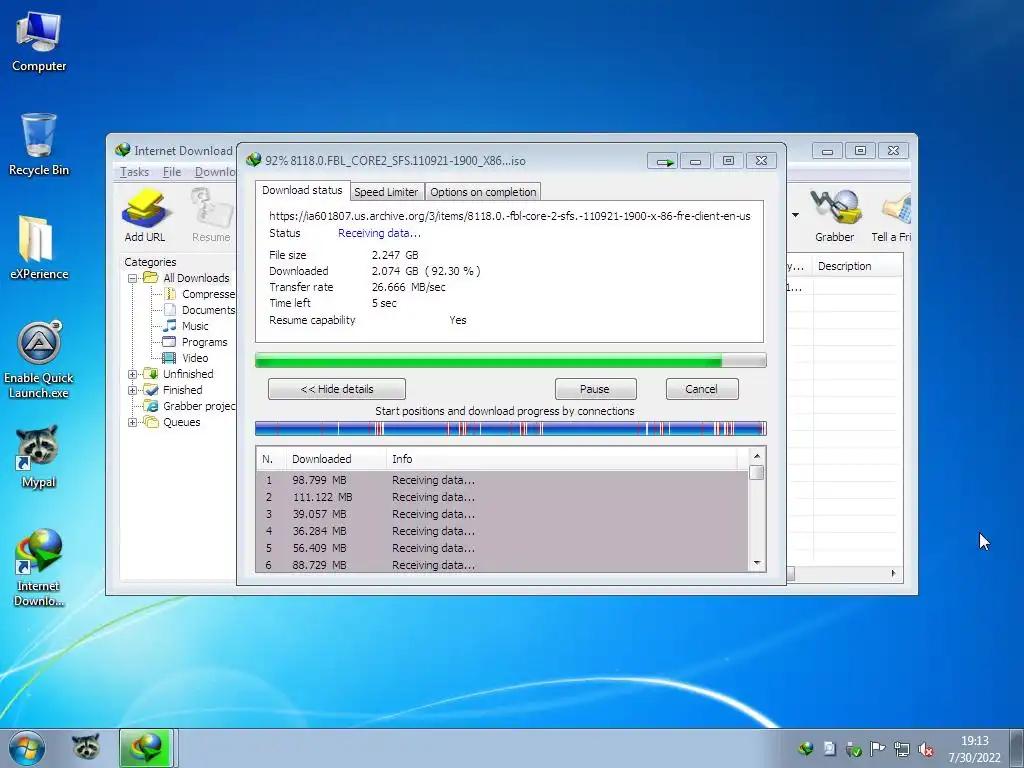Select Mypal raccoon desktop shortcut

pos(39,456)
